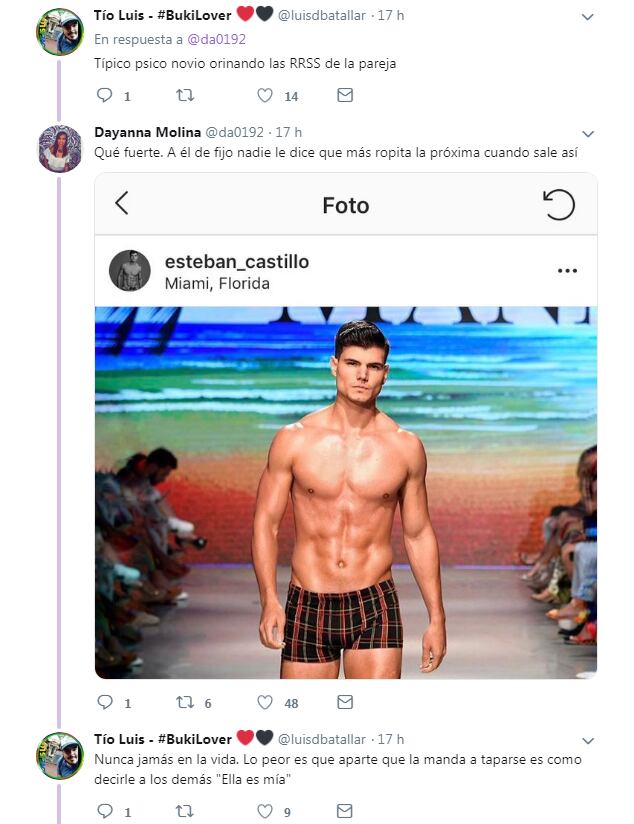The height and width of the screenshot is (824, 634).
Task: Like the tweet with 9 likes
Action: click(265, 812)
